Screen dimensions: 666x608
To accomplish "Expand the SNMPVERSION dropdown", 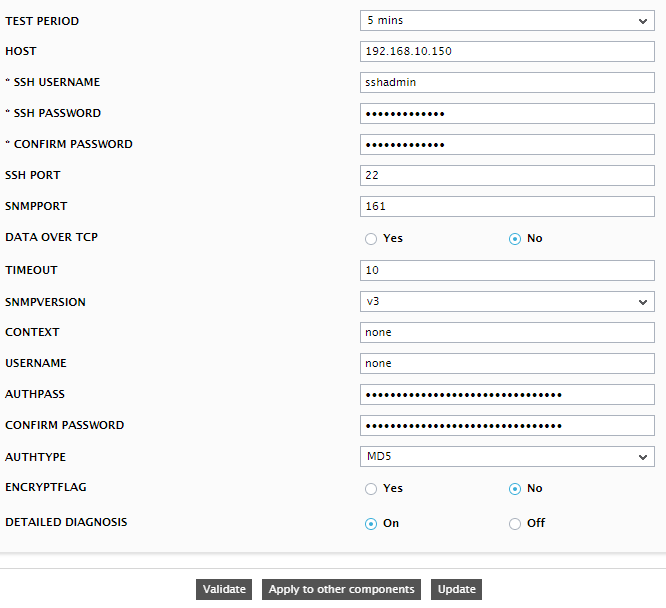I will pyautogui.click(x=507, y=302).
